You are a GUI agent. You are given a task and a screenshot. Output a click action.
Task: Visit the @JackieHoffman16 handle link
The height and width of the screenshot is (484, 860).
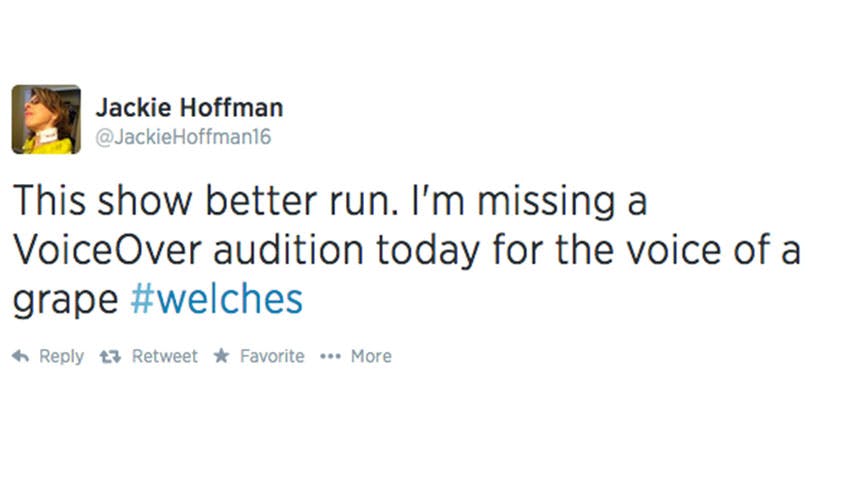(183, 138)
